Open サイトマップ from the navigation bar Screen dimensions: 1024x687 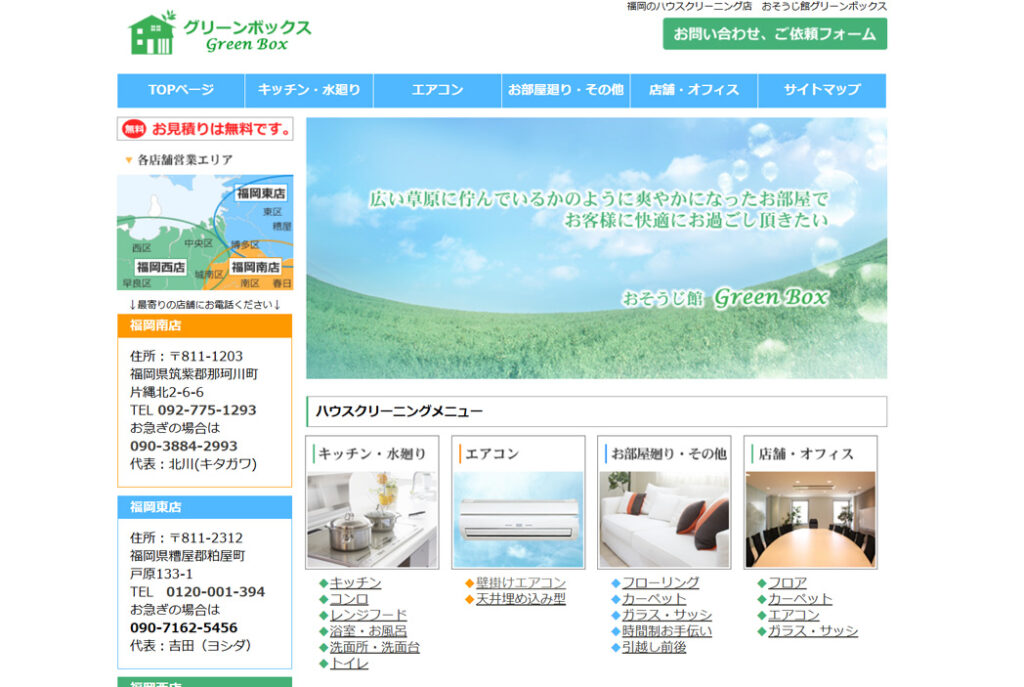(x=821, y=90)
